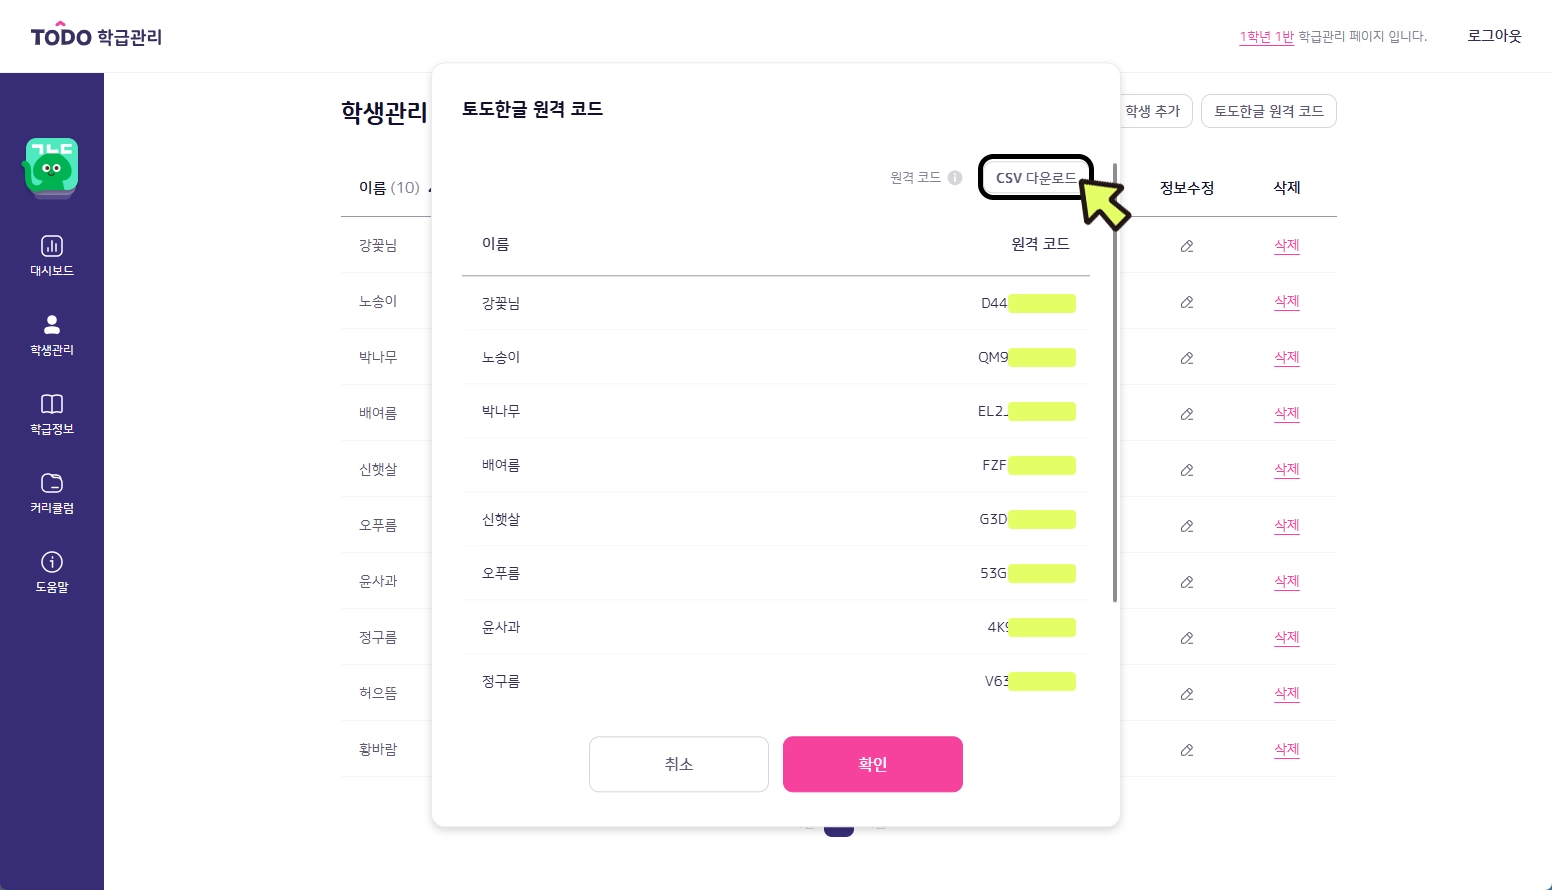Click 로그아웃 in the top bar
This screenshot has height=890, width=1552.
(x=1494, y=36)
